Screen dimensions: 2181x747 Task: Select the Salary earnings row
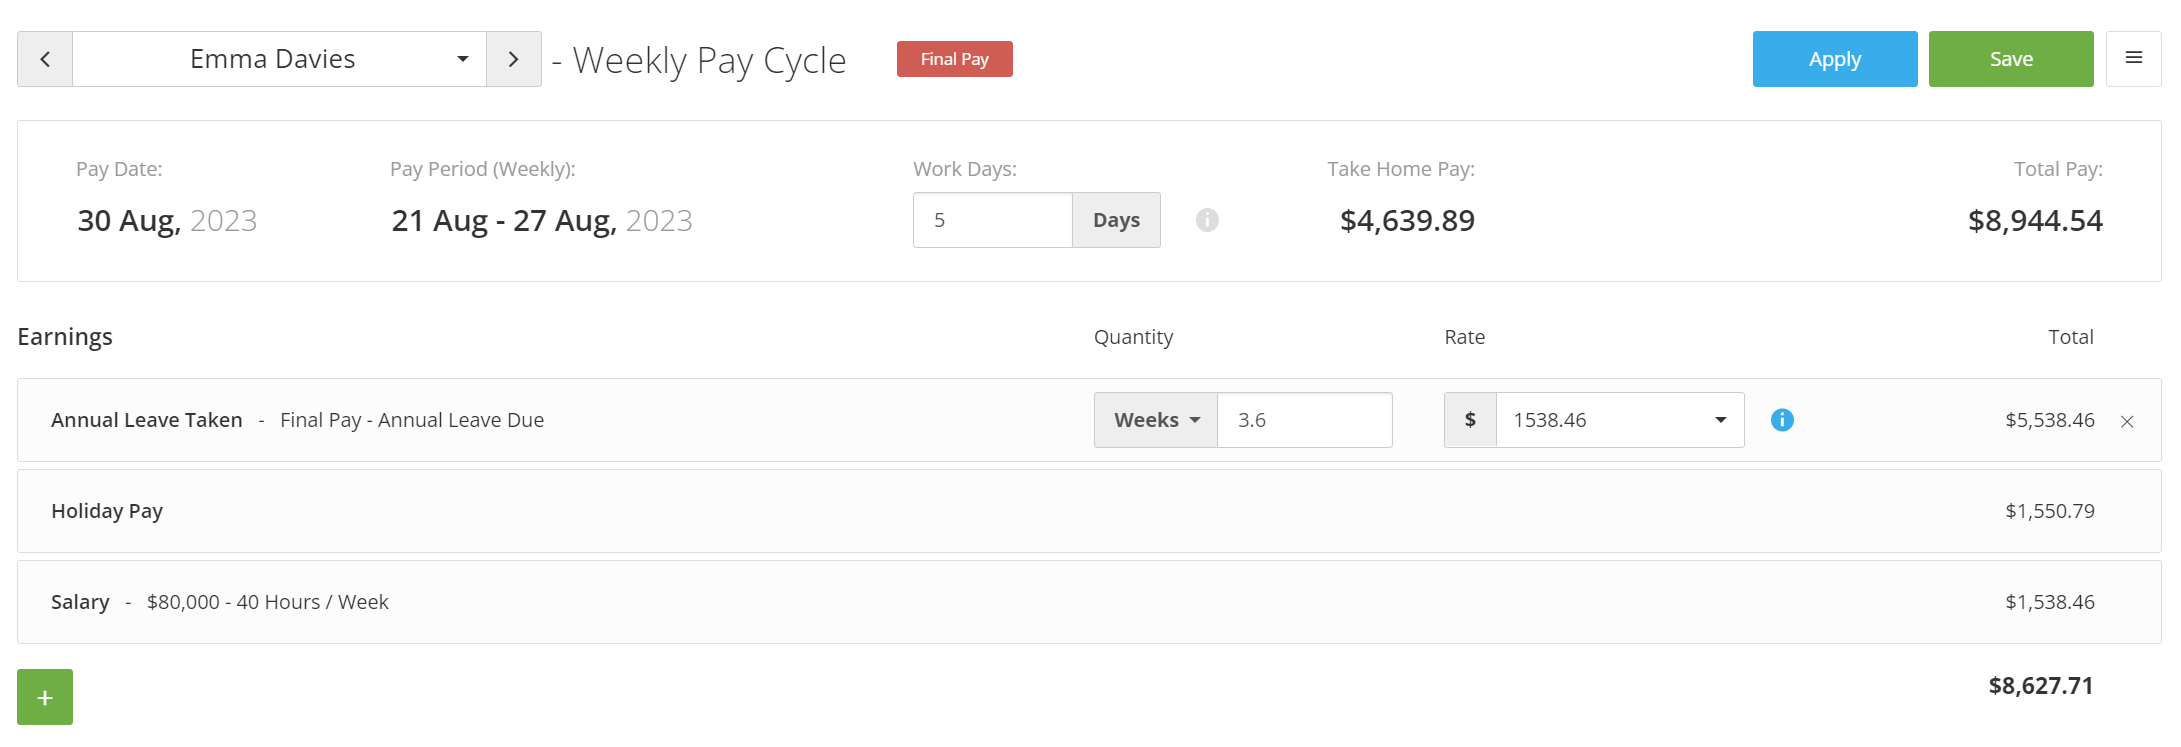point(1089,602)
